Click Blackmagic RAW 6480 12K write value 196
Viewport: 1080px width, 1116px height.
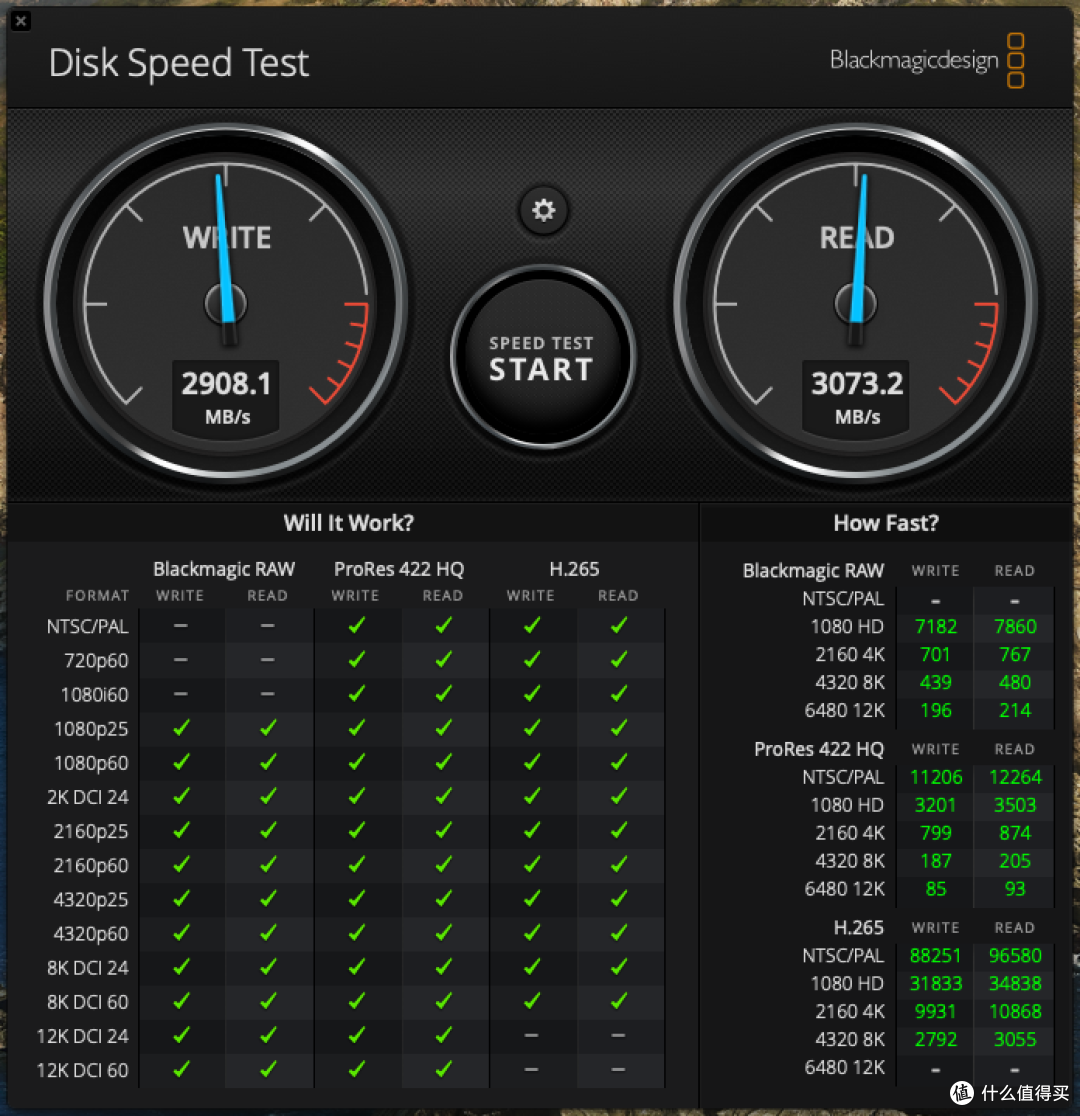pyautogui.click(x=935, y=710)
